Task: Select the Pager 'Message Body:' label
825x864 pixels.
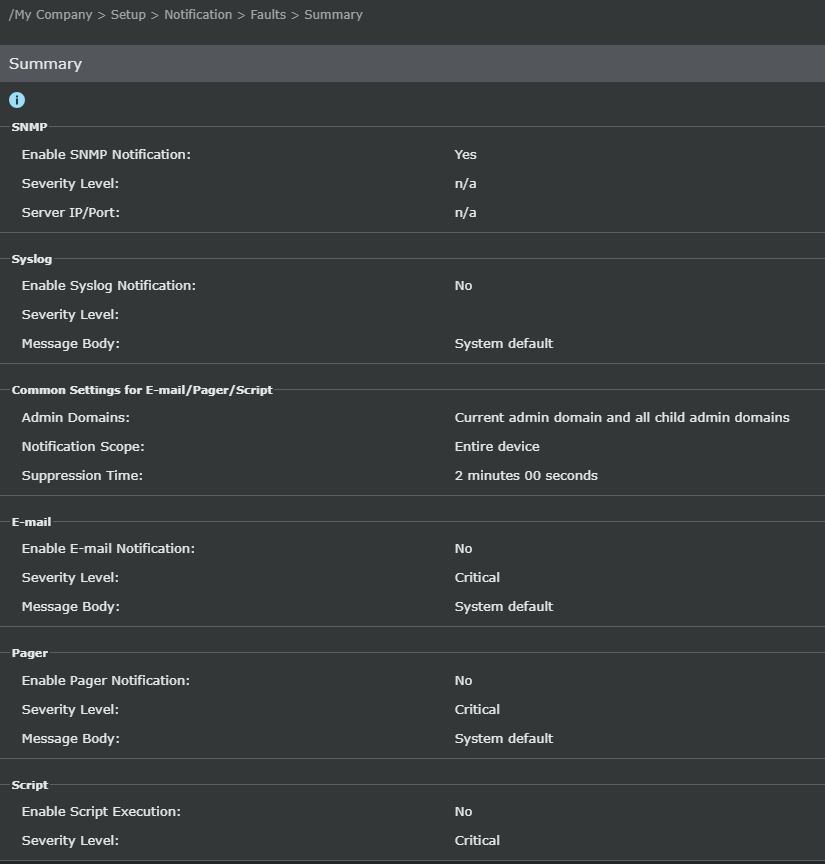Action: [71, 738]
